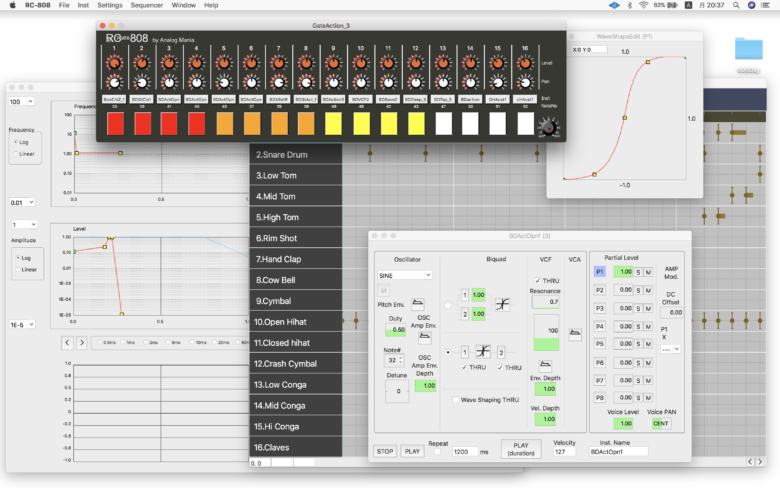Click the Wi-Fi status icon
The height and width of the screenshot is (488, 780).
point(643,5)
